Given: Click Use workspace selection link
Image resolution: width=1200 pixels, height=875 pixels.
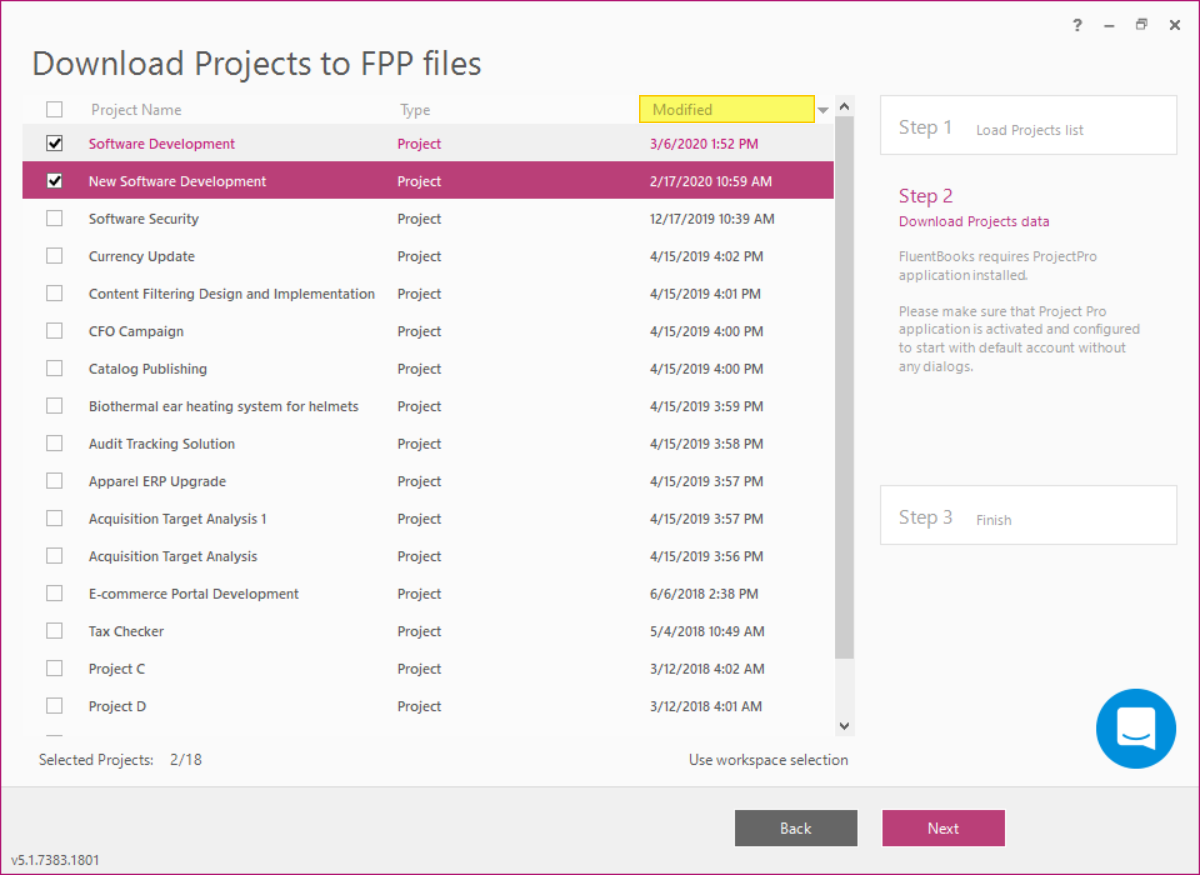Looking at the screenshot, I should tap(768, 760).
